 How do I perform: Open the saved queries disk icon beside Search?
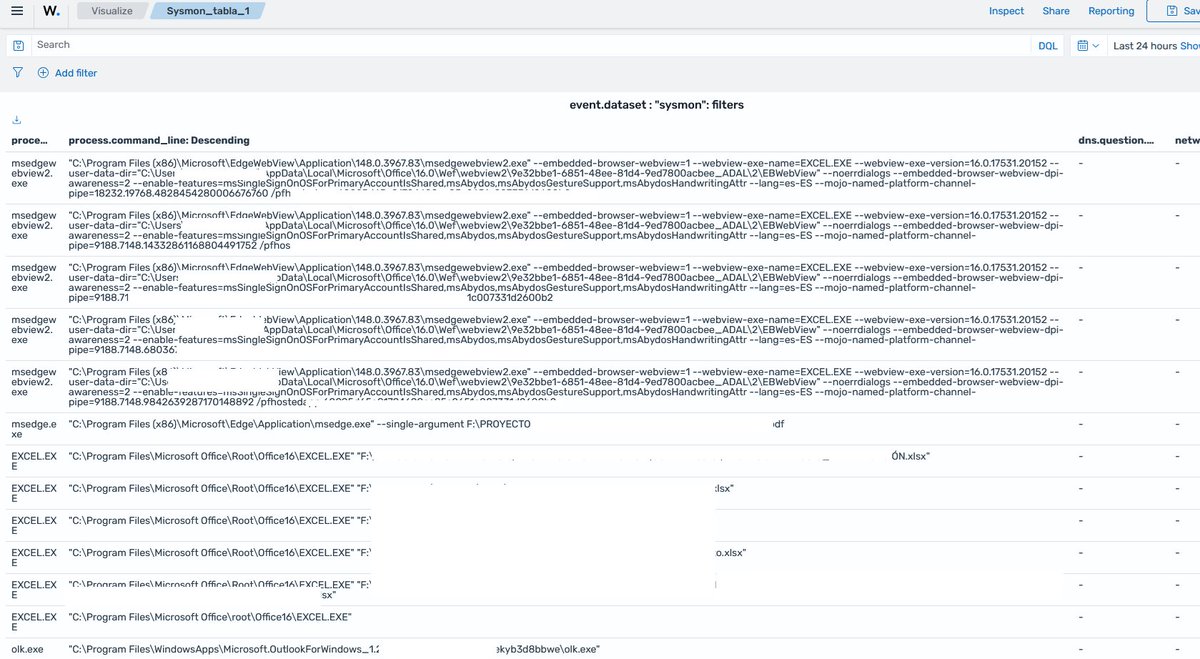click(x=19, y=45)
